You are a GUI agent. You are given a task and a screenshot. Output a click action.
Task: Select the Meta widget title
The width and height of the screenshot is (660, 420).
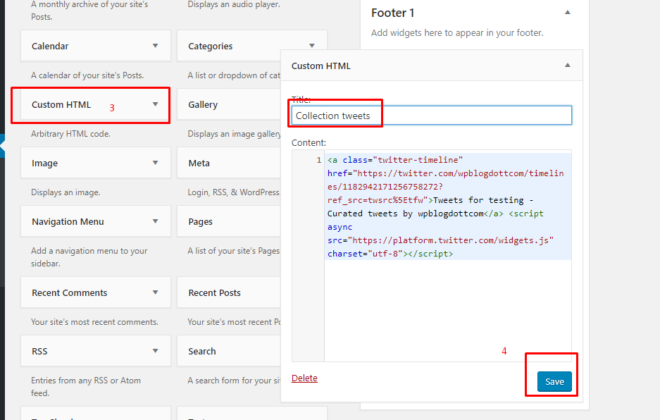point(199,163)
